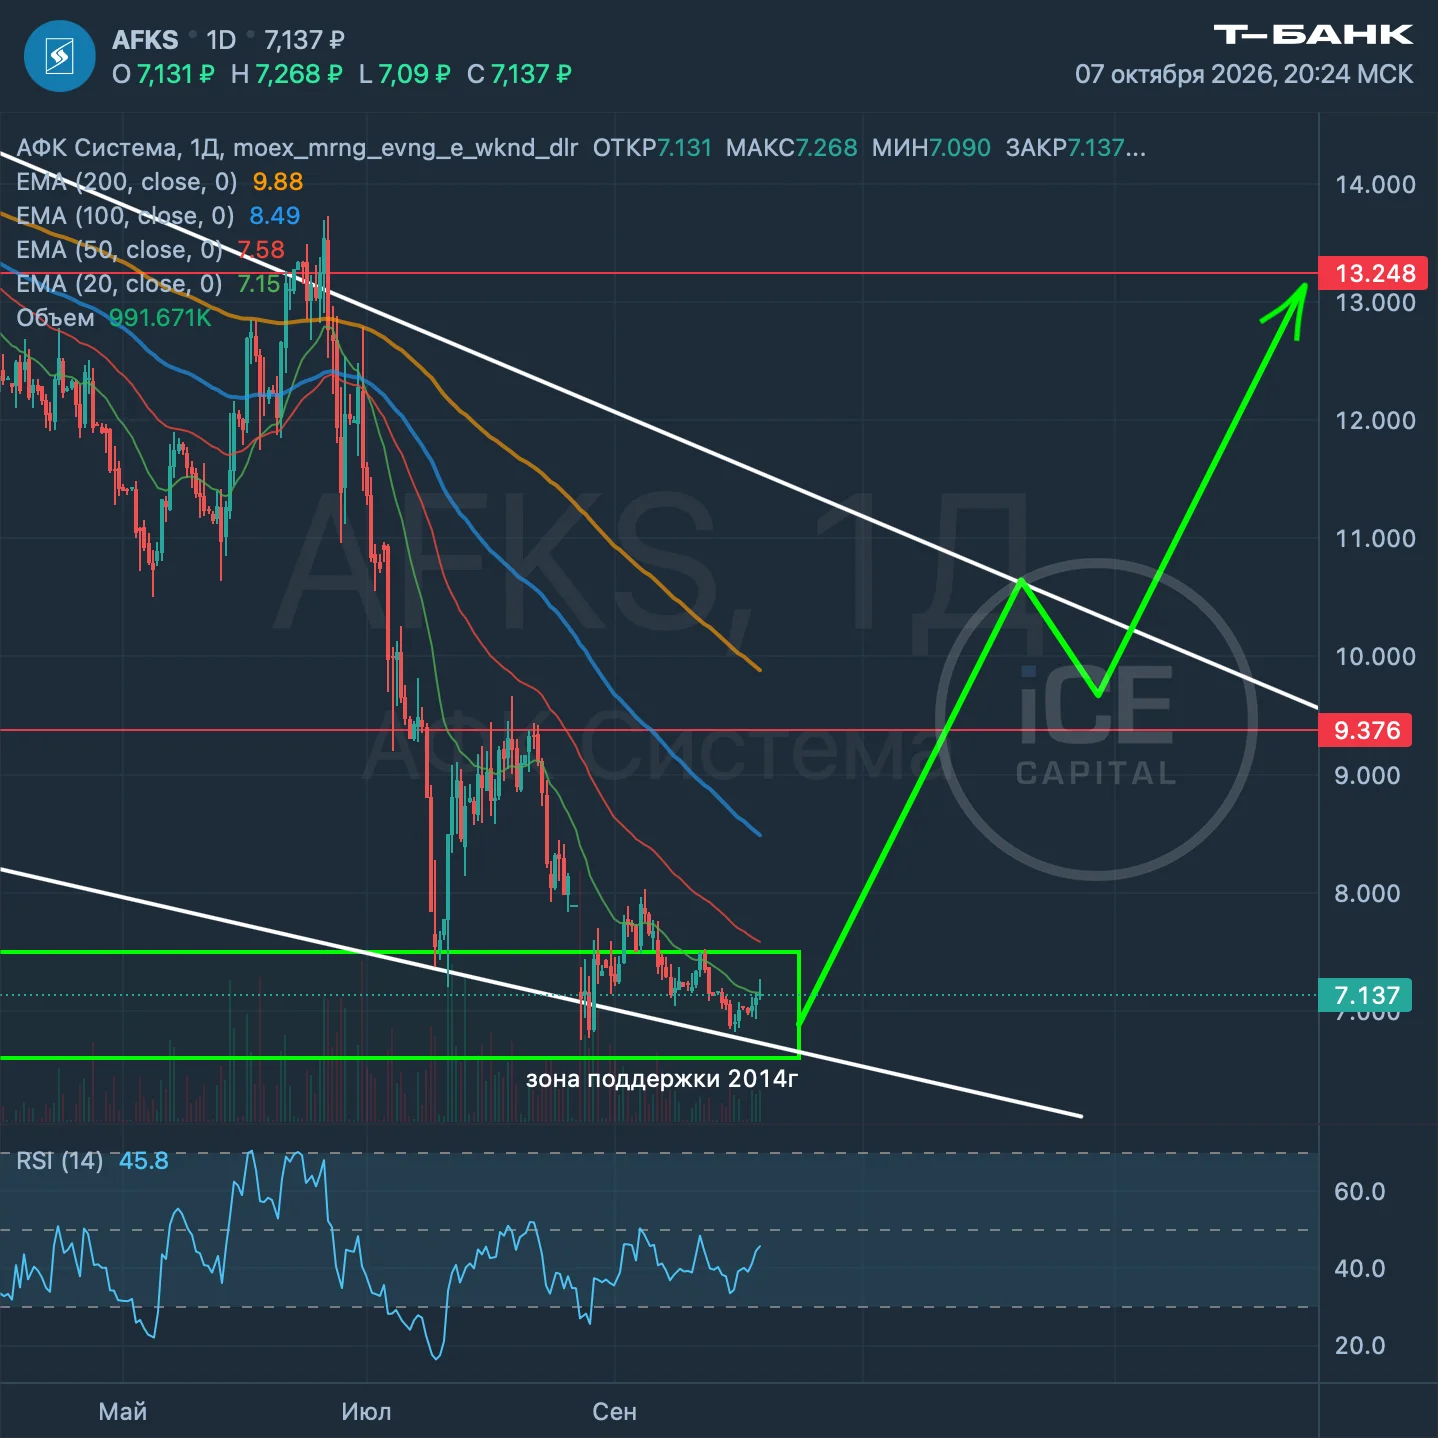The height and width of the screenshot is (1438, 1438).
Task: Click the 11.000 price axis label
Action: pos(1375,538)
